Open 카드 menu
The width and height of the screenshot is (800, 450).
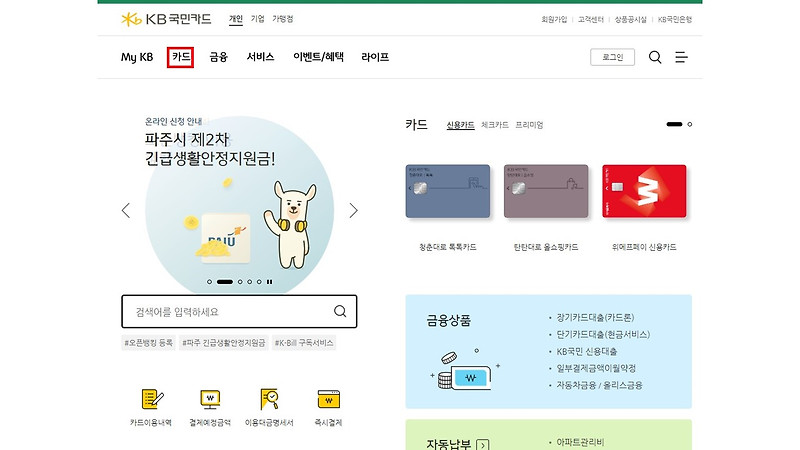[181, 57]
